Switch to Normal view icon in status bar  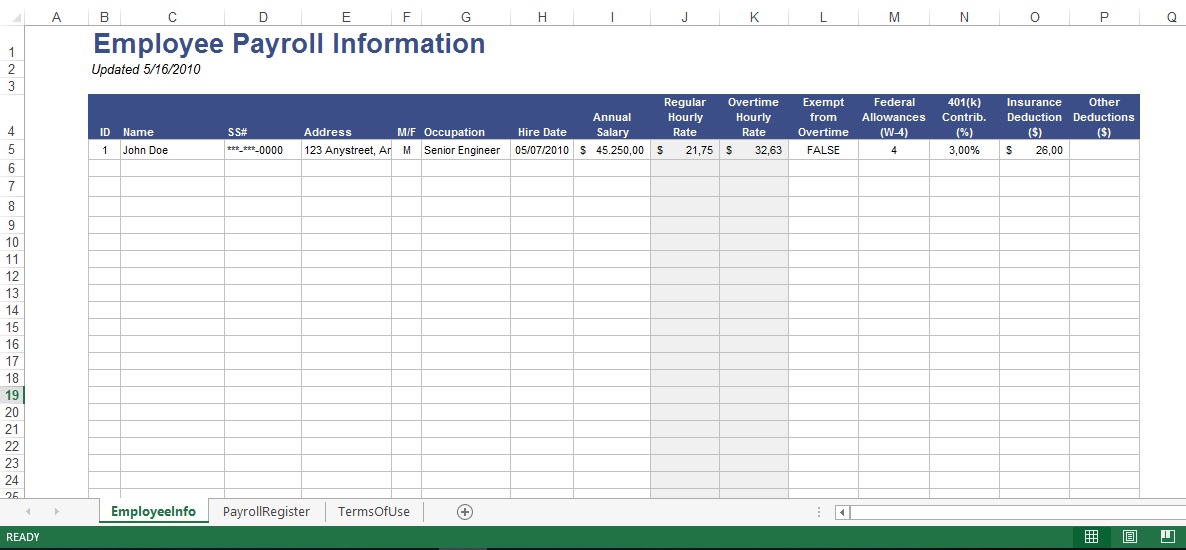click(1091, 537)
